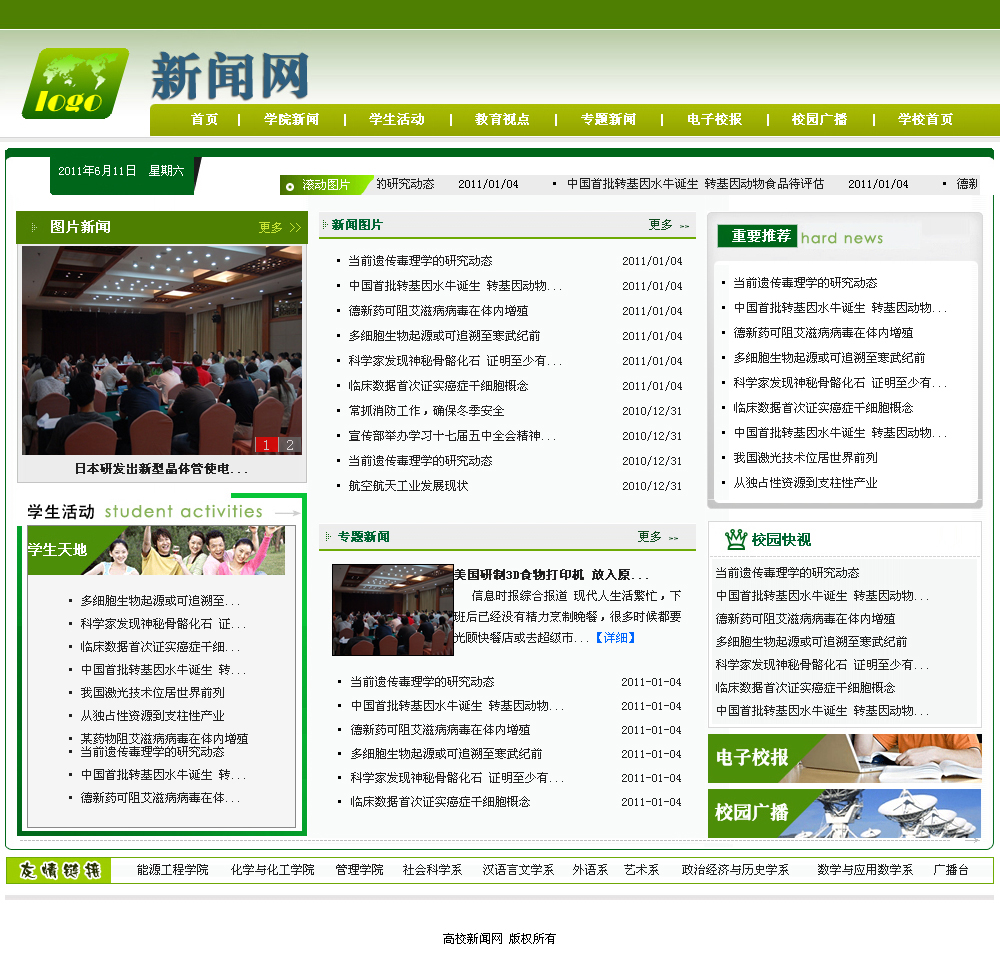The image size is (1000, 975).
Task: Open 常抓消防工作，确保冬季安全 news item
Action: (427, 411)
